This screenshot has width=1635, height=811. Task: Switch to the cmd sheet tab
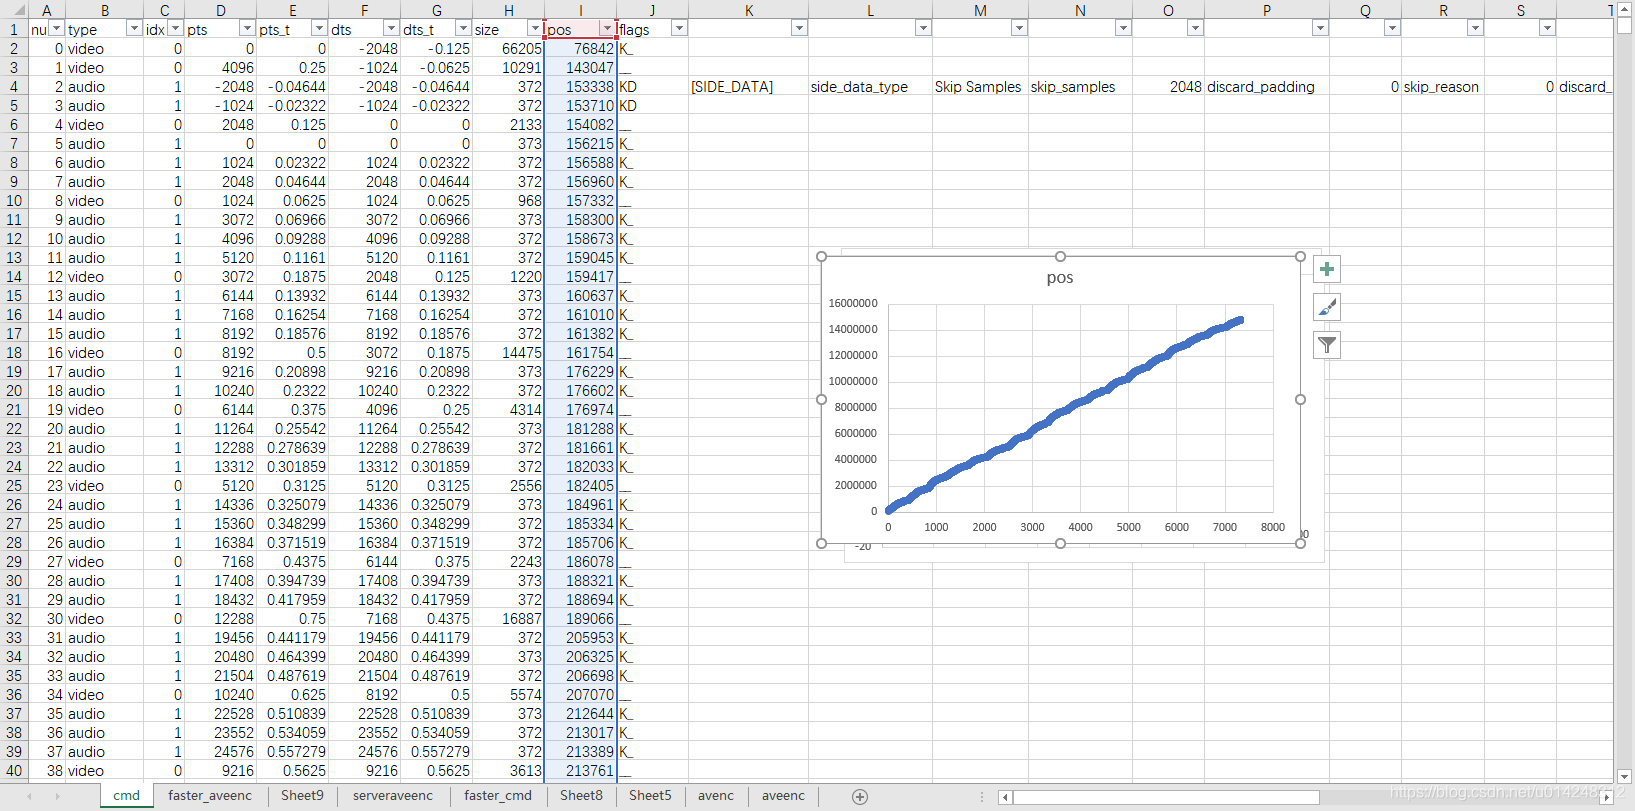pyautogui.click(x=127, y=796)
